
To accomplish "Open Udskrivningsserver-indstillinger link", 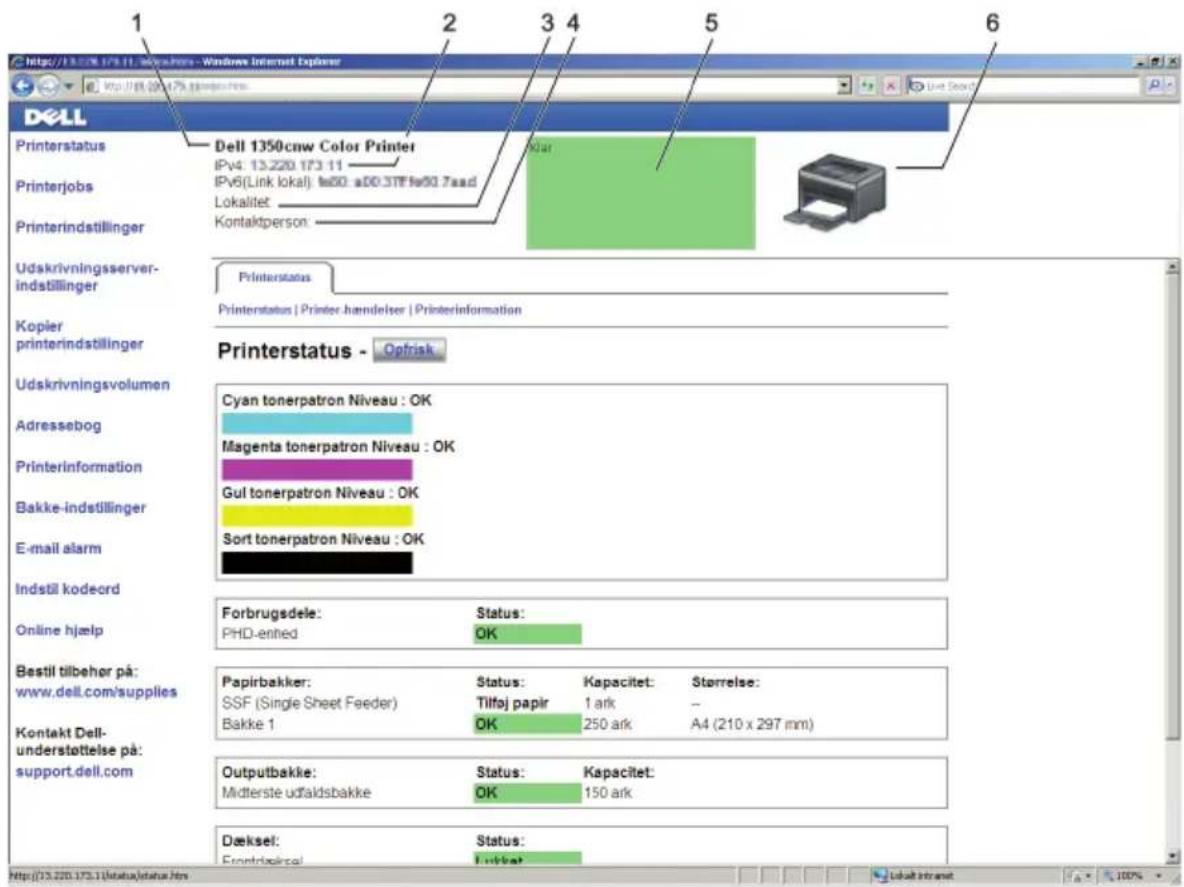I will coord(87,277).
